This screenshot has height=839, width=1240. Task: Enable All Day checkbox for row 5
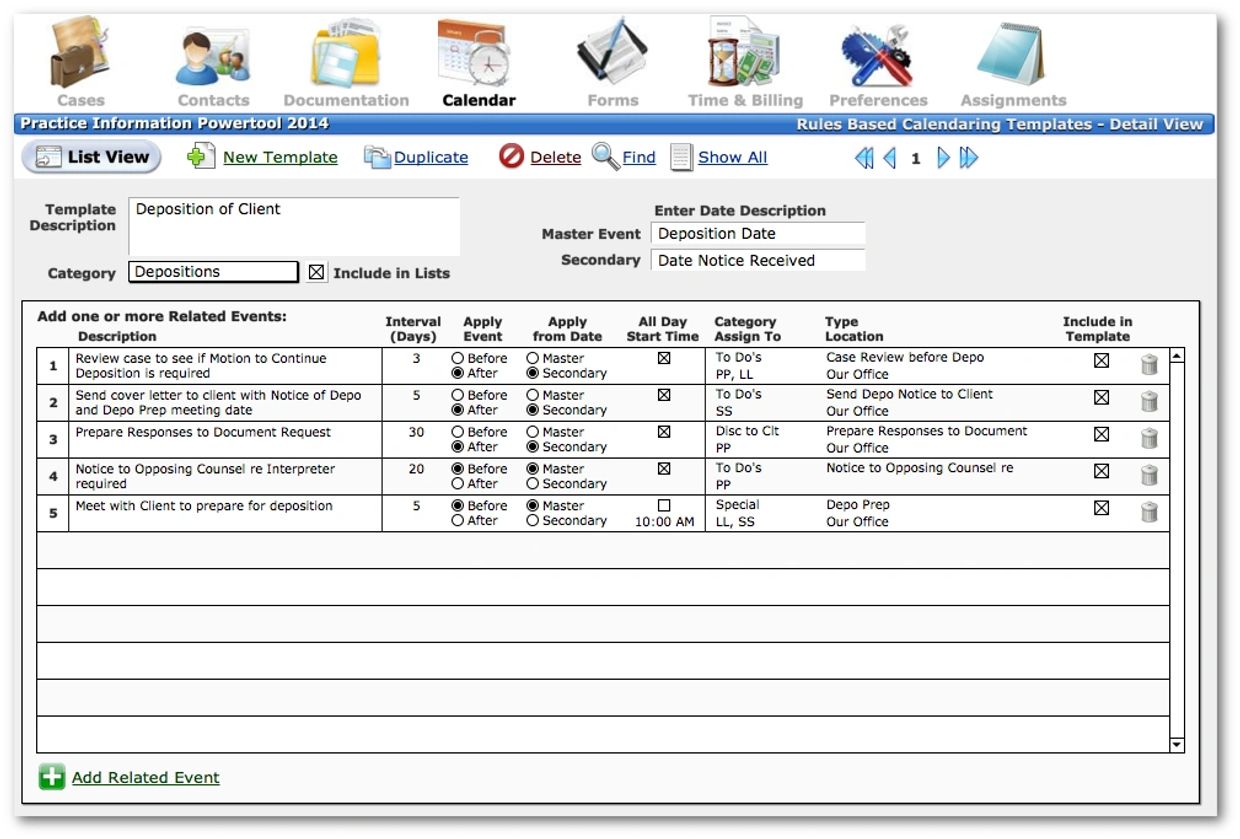click(663, 506)
